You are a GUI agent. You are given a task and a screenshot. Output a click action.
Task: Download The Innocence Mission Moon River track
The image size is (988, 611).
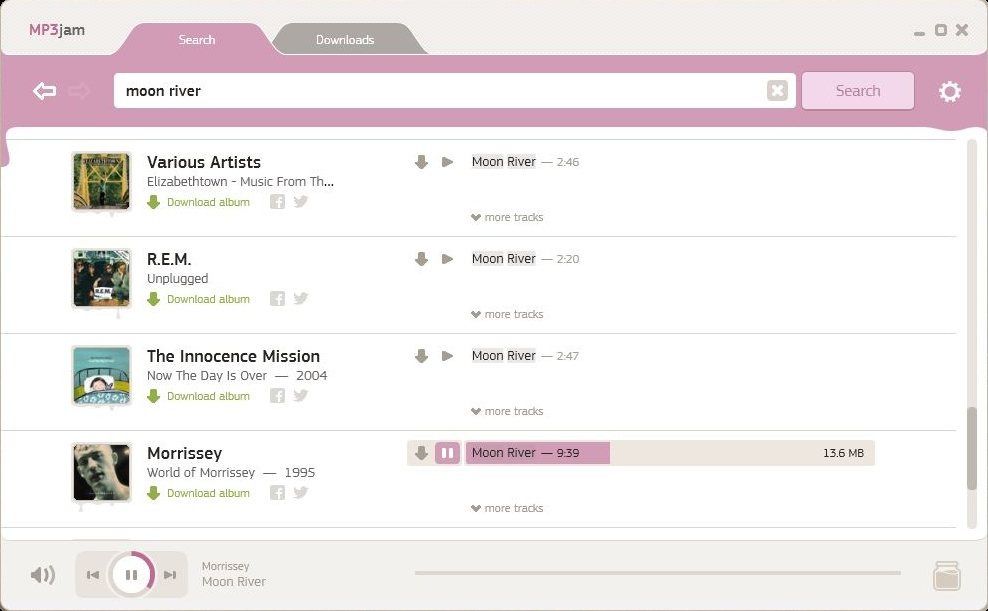coord(422,356)
